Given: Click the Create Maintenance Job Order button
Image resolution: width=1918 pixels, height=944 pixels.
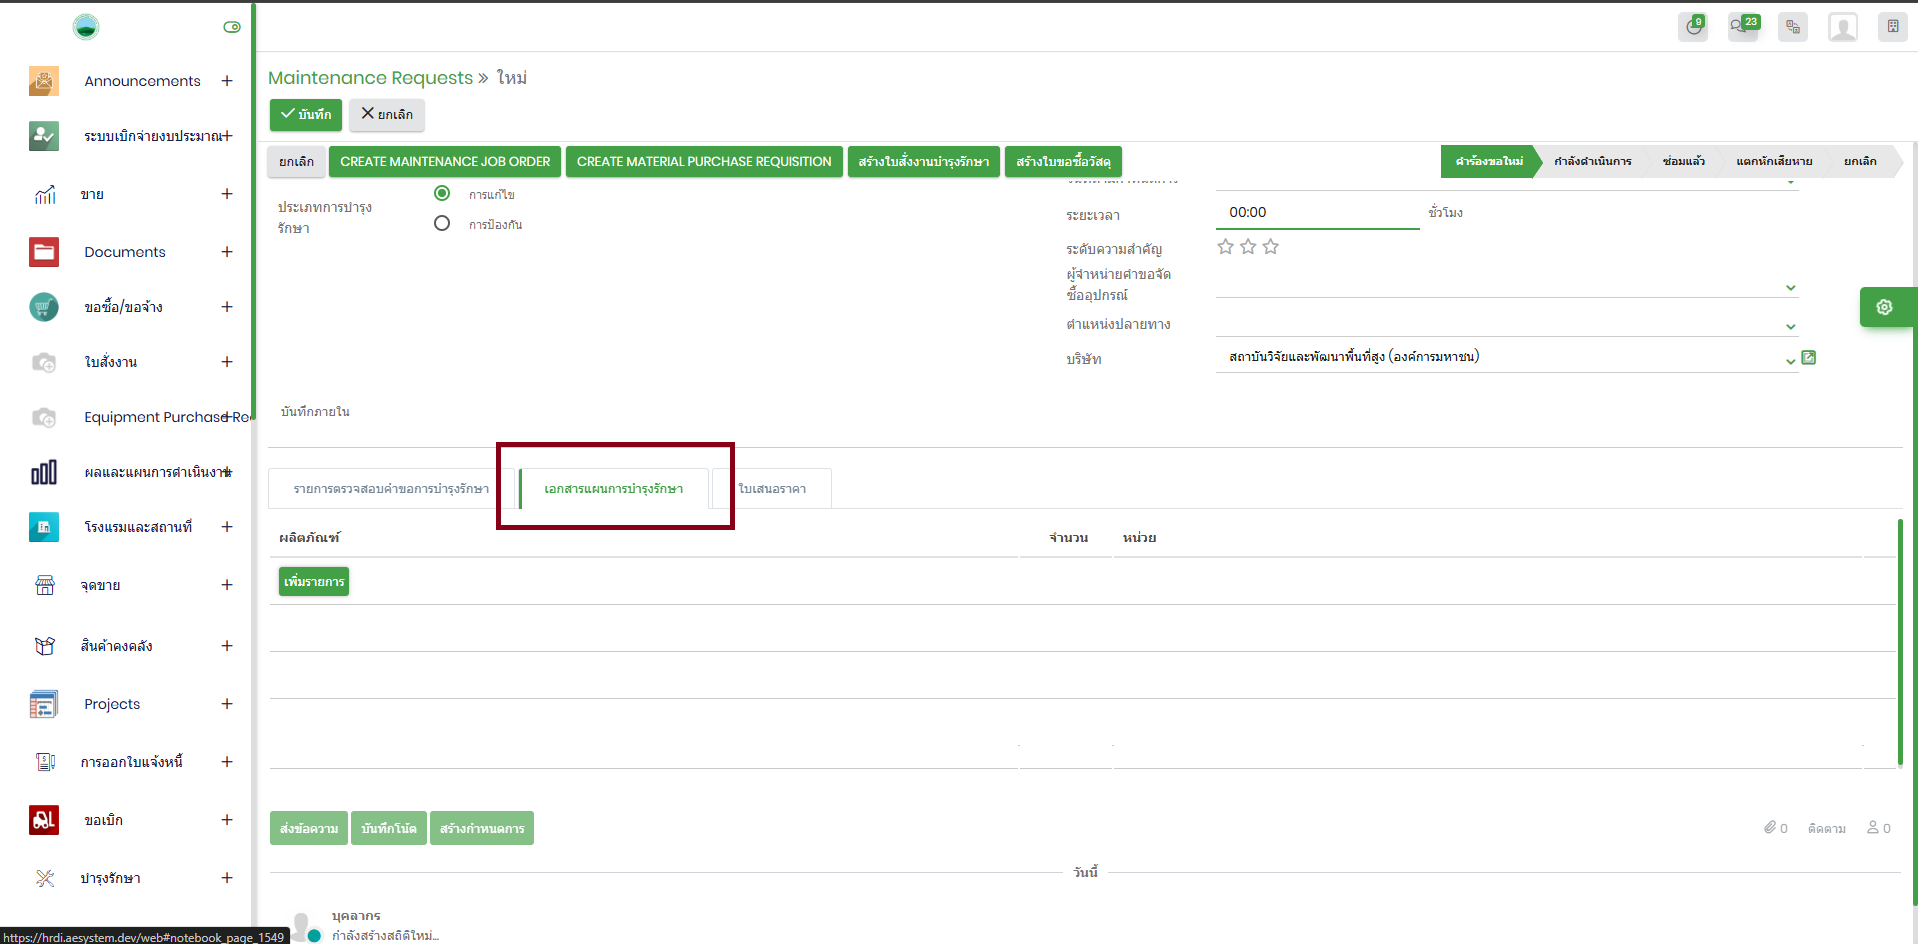Looking at the screenshot, I should point(445,162).
